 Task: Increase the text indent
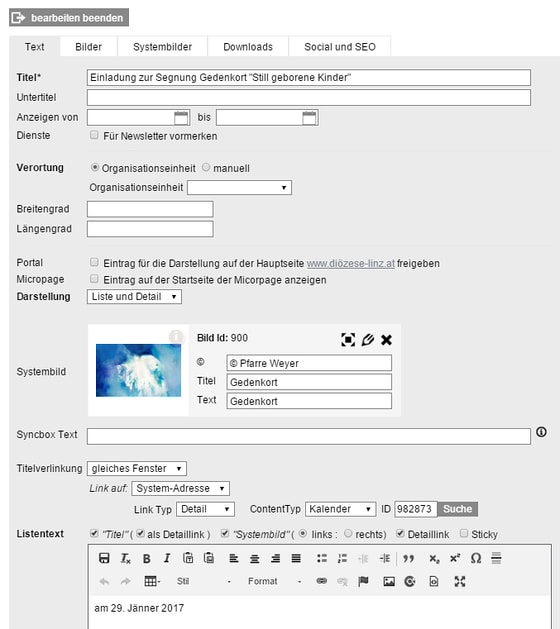[384, 558]
